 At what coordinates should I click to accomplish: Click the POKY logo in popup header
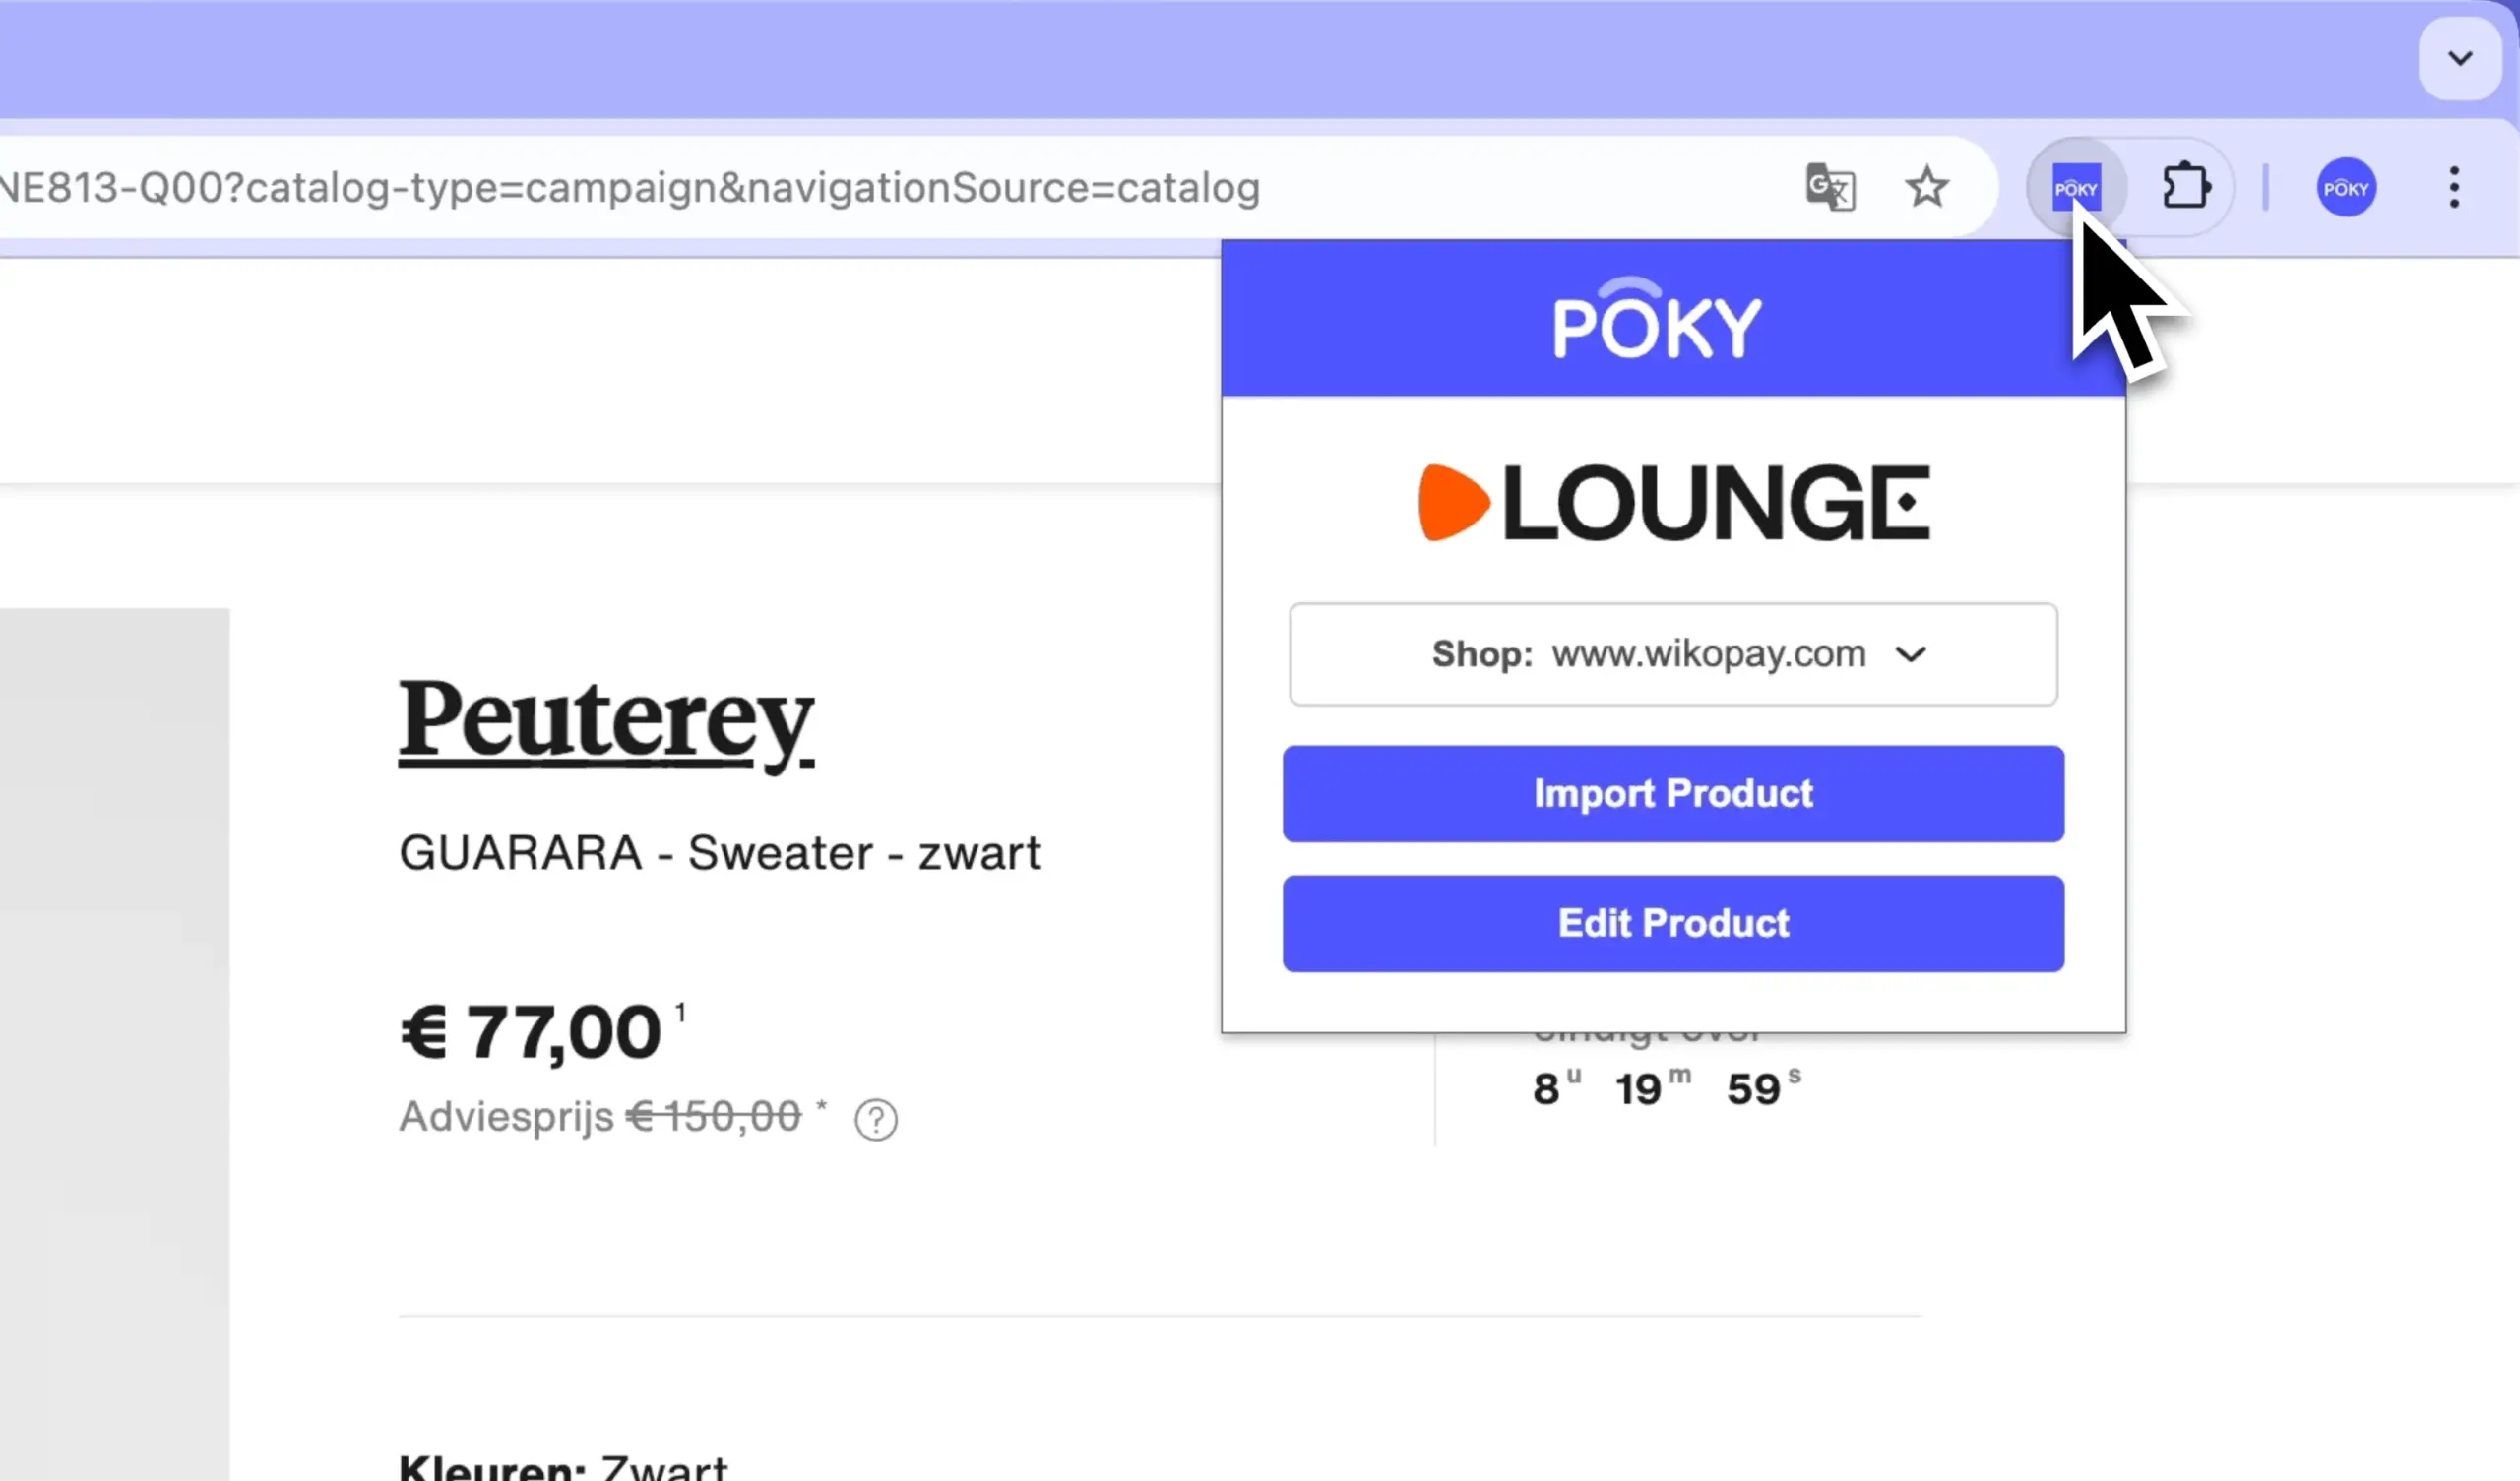coord(1657,320)
